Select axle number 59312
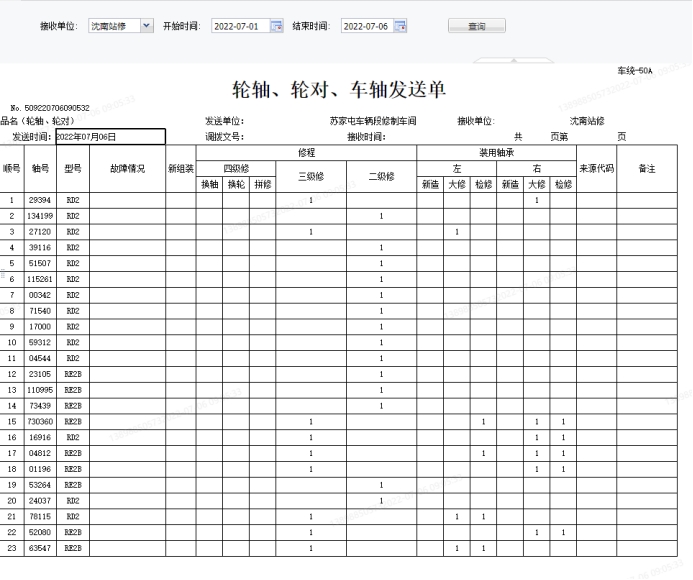This screenshot has height=580, width=693. click(40, 343)
